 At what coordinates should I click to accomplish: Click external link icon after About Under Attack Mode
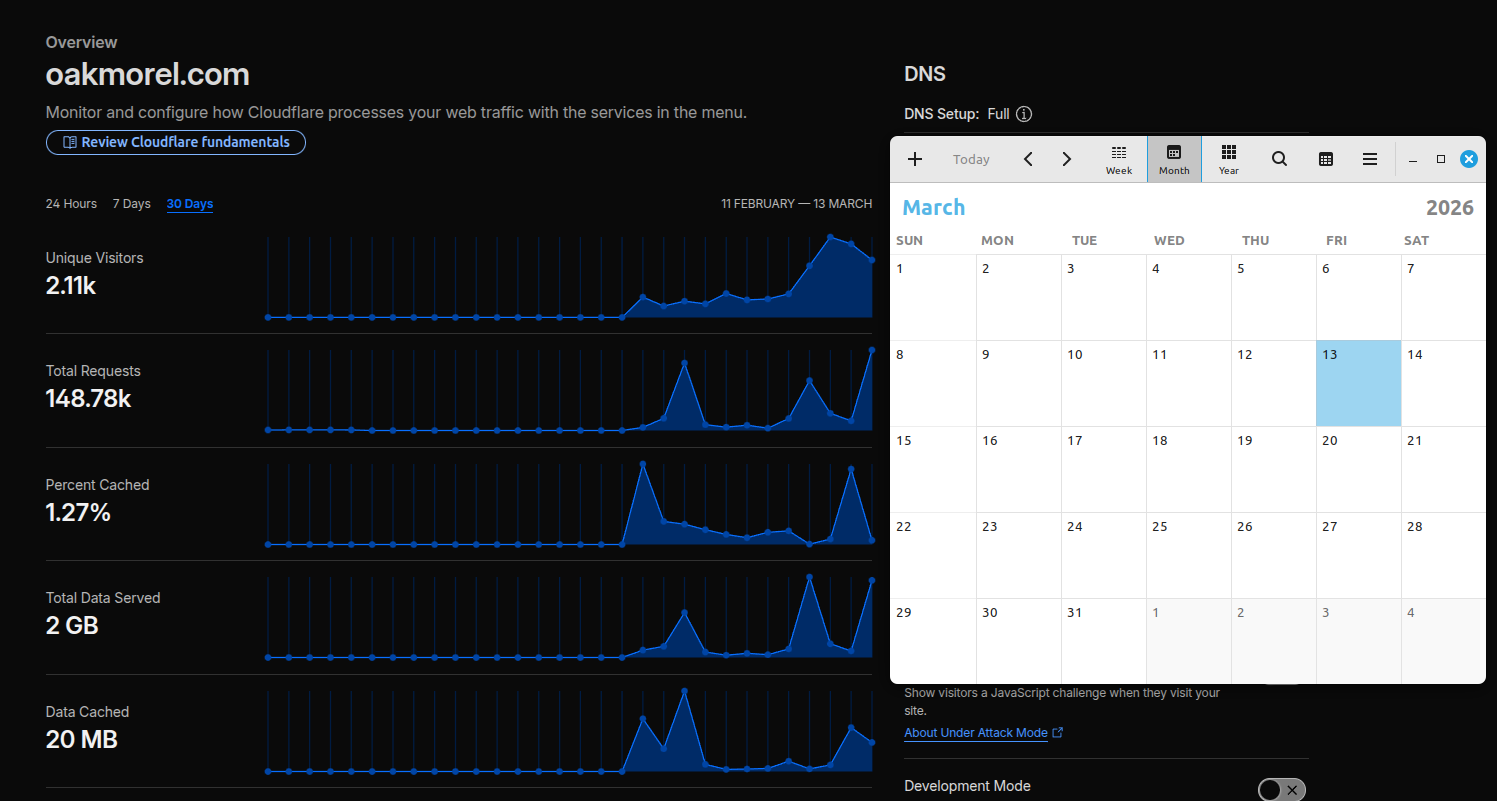(1058, 733)
